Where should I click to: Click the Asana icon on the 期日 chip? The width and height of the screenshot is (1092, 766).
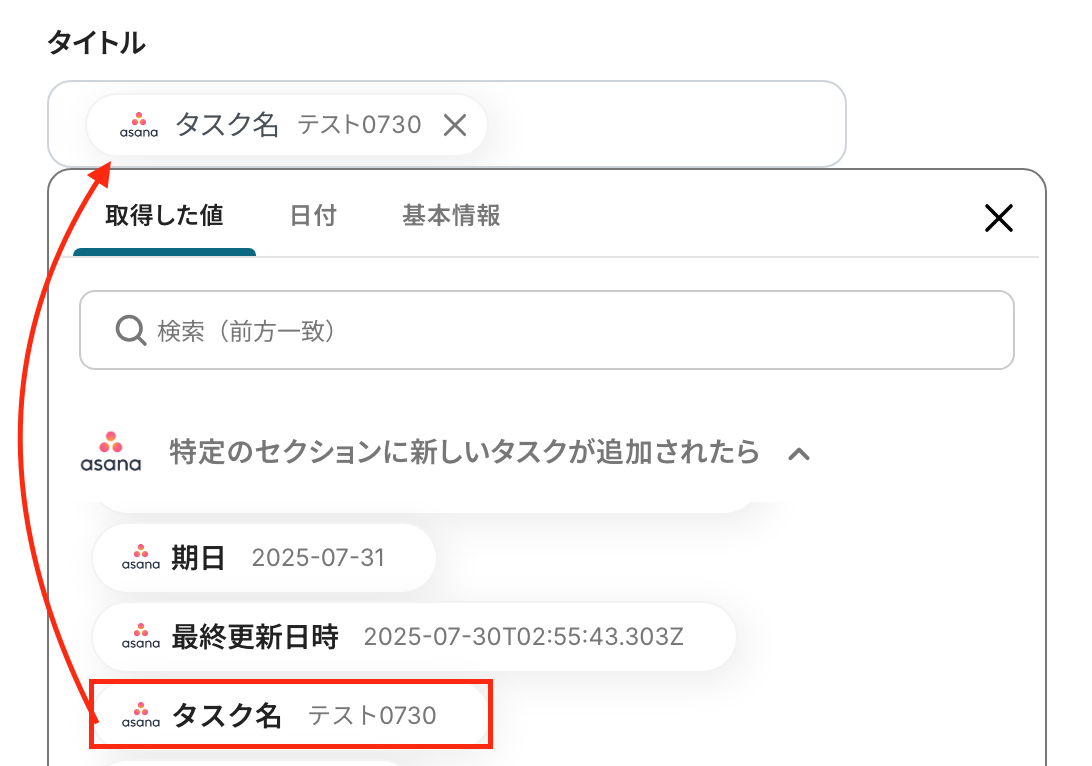pyautogui.click(x=141, y=558)
